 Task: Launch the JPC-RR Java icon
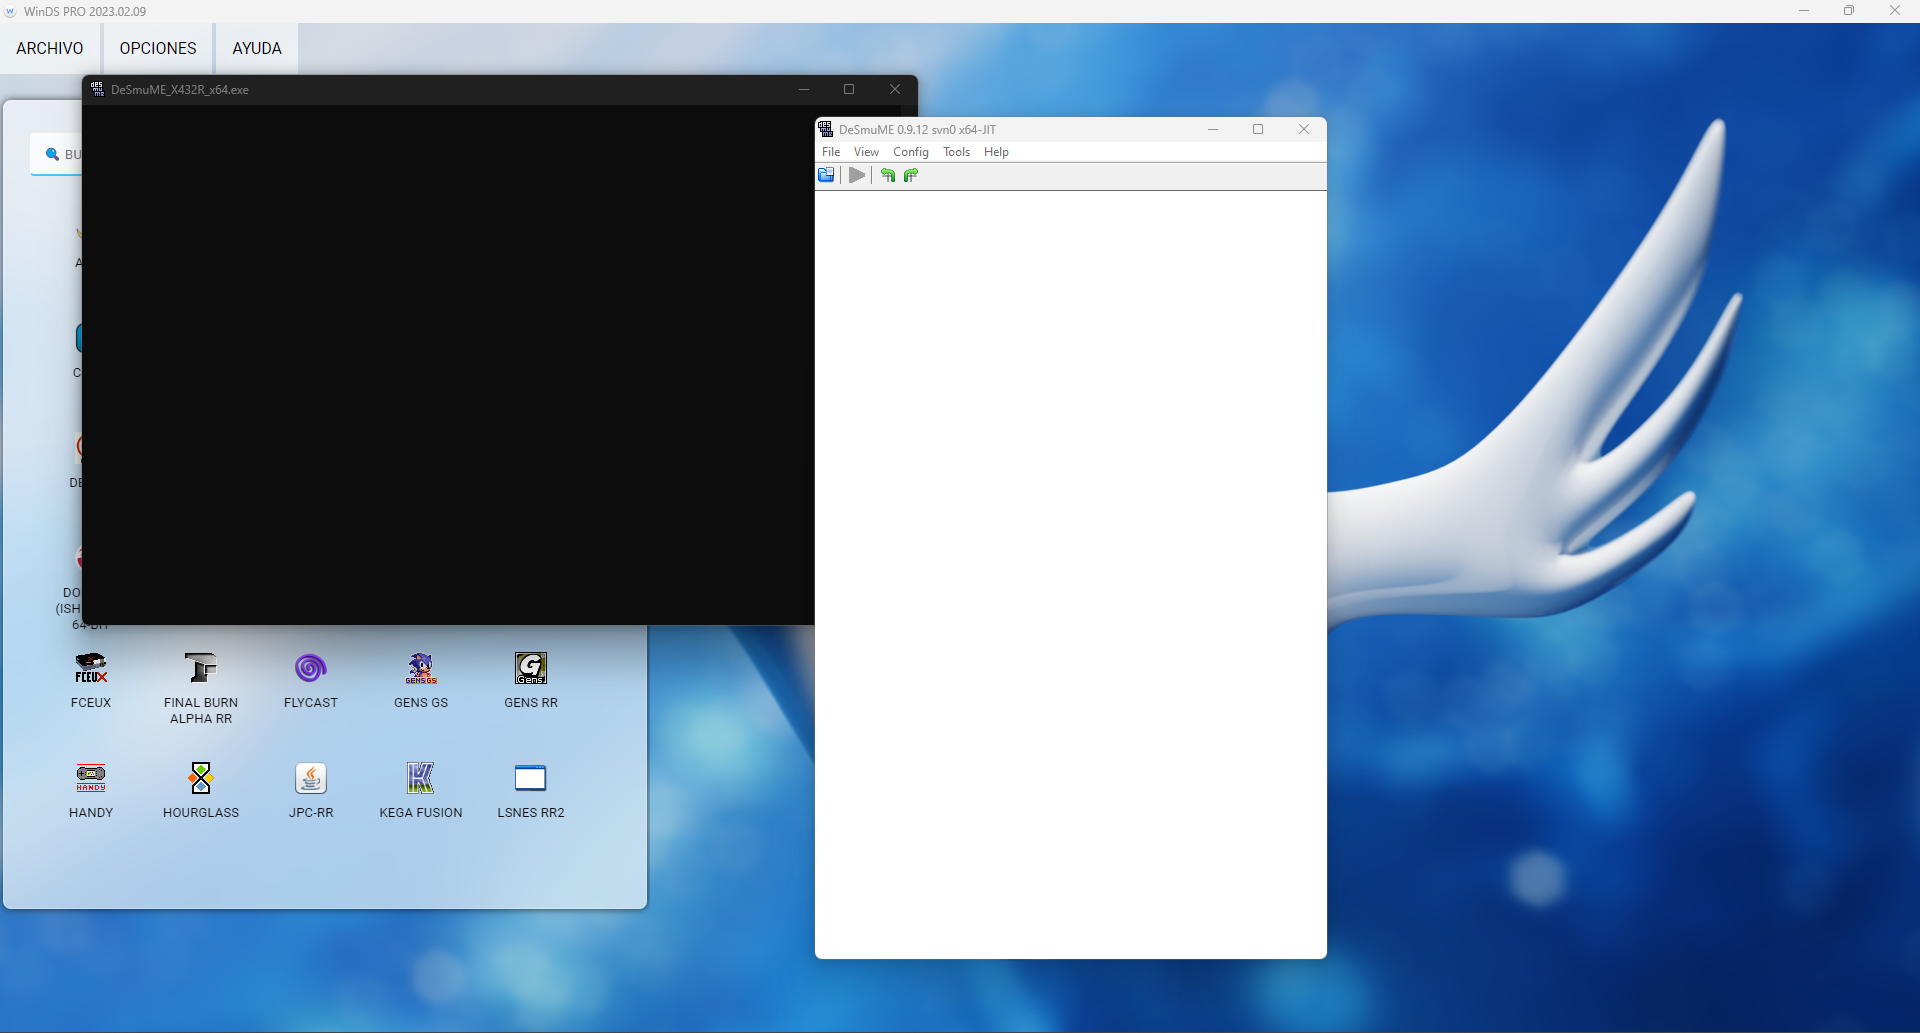coord(311,778)
